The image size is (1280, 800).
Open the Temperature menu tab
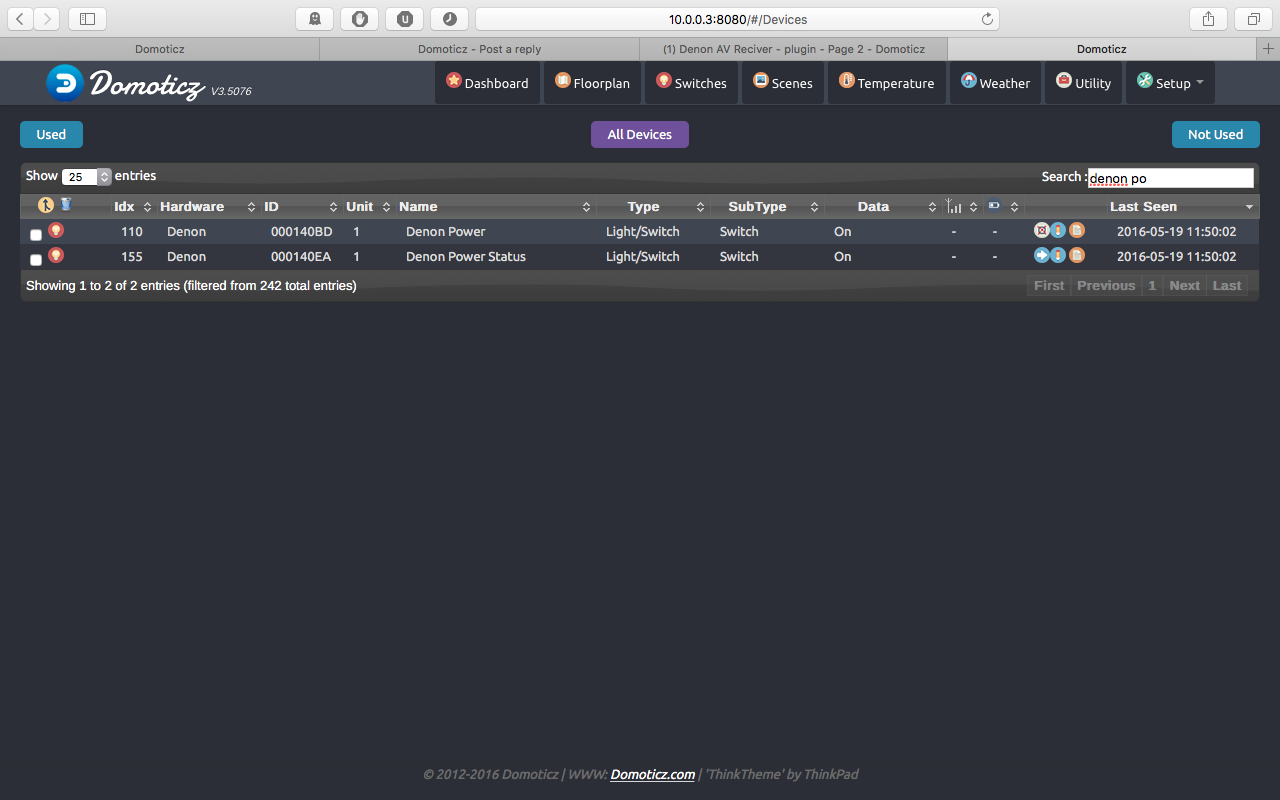887,83
